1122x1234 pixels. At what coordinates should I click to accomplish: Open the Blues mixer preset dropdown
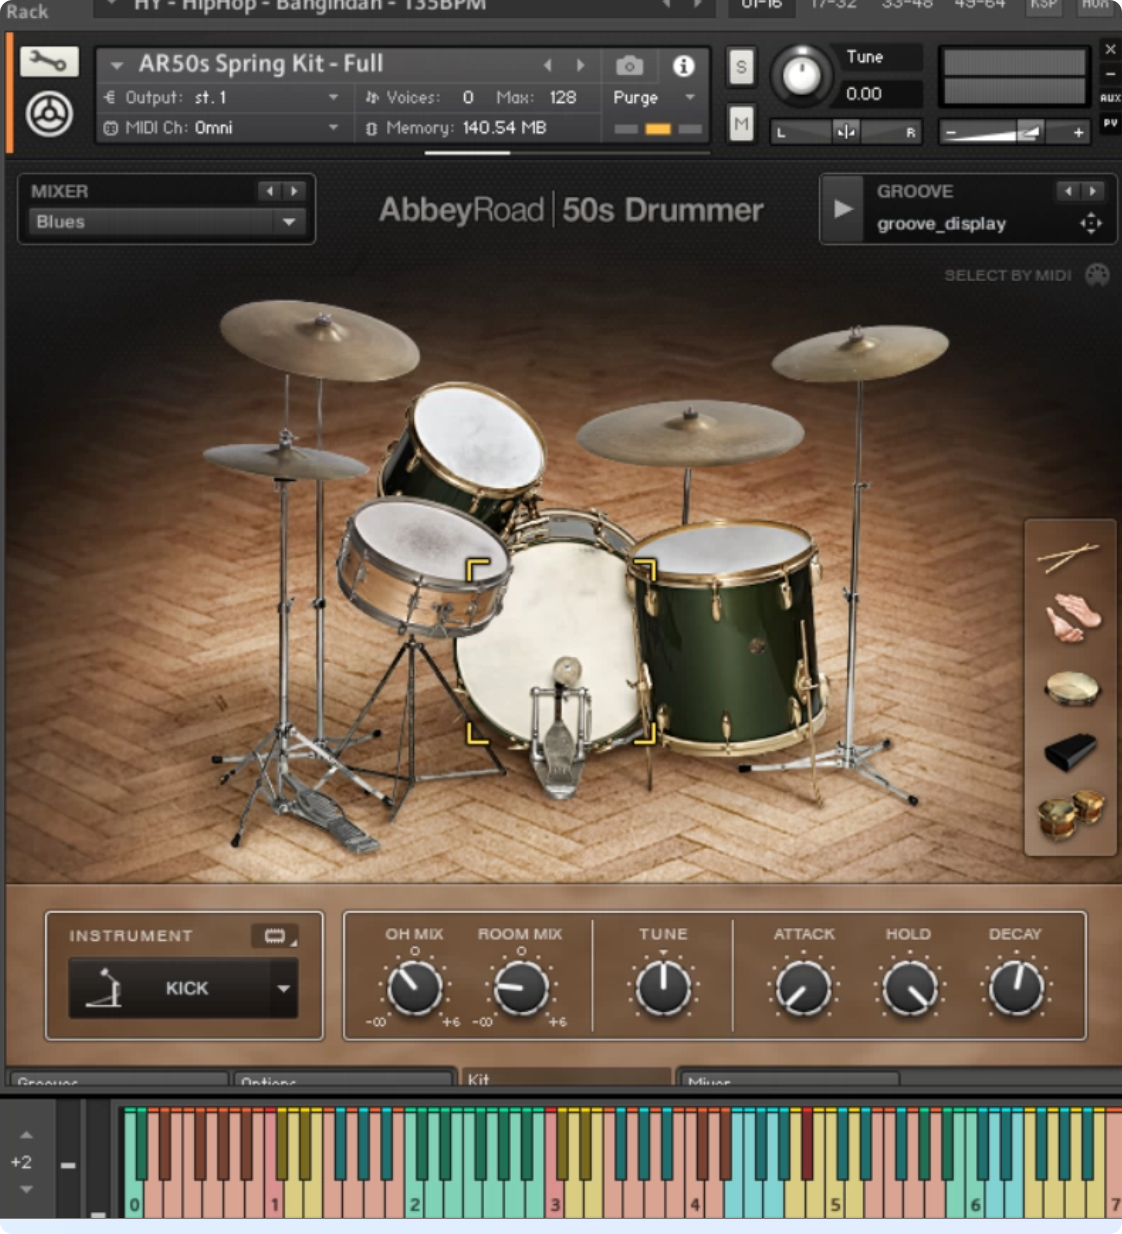166,222
